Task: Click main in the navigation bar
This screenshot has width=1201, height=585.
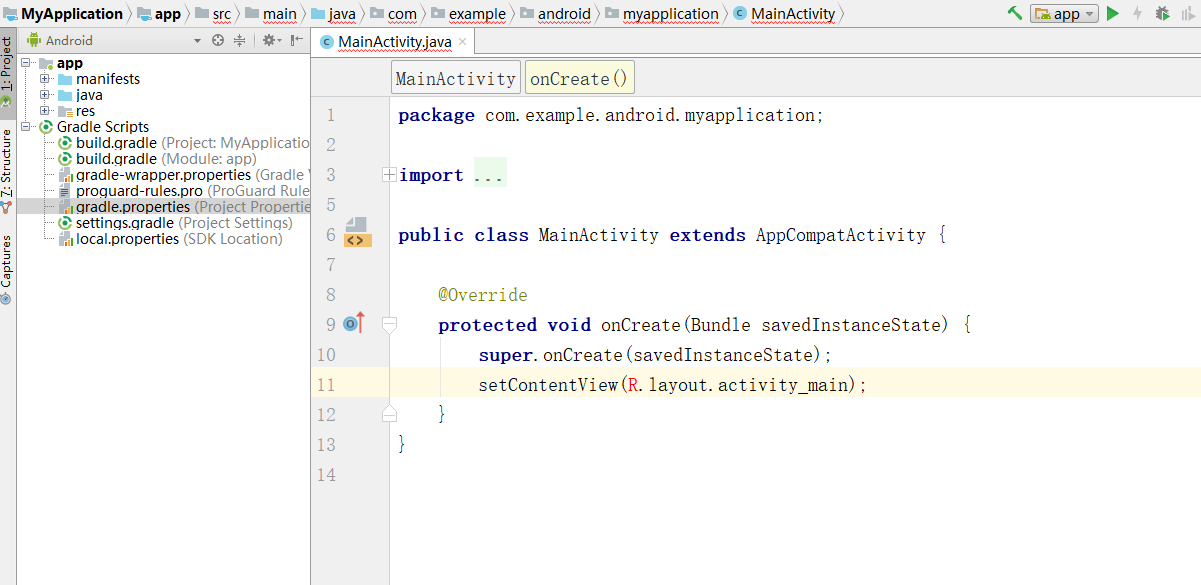Action: tap(271, 14)
